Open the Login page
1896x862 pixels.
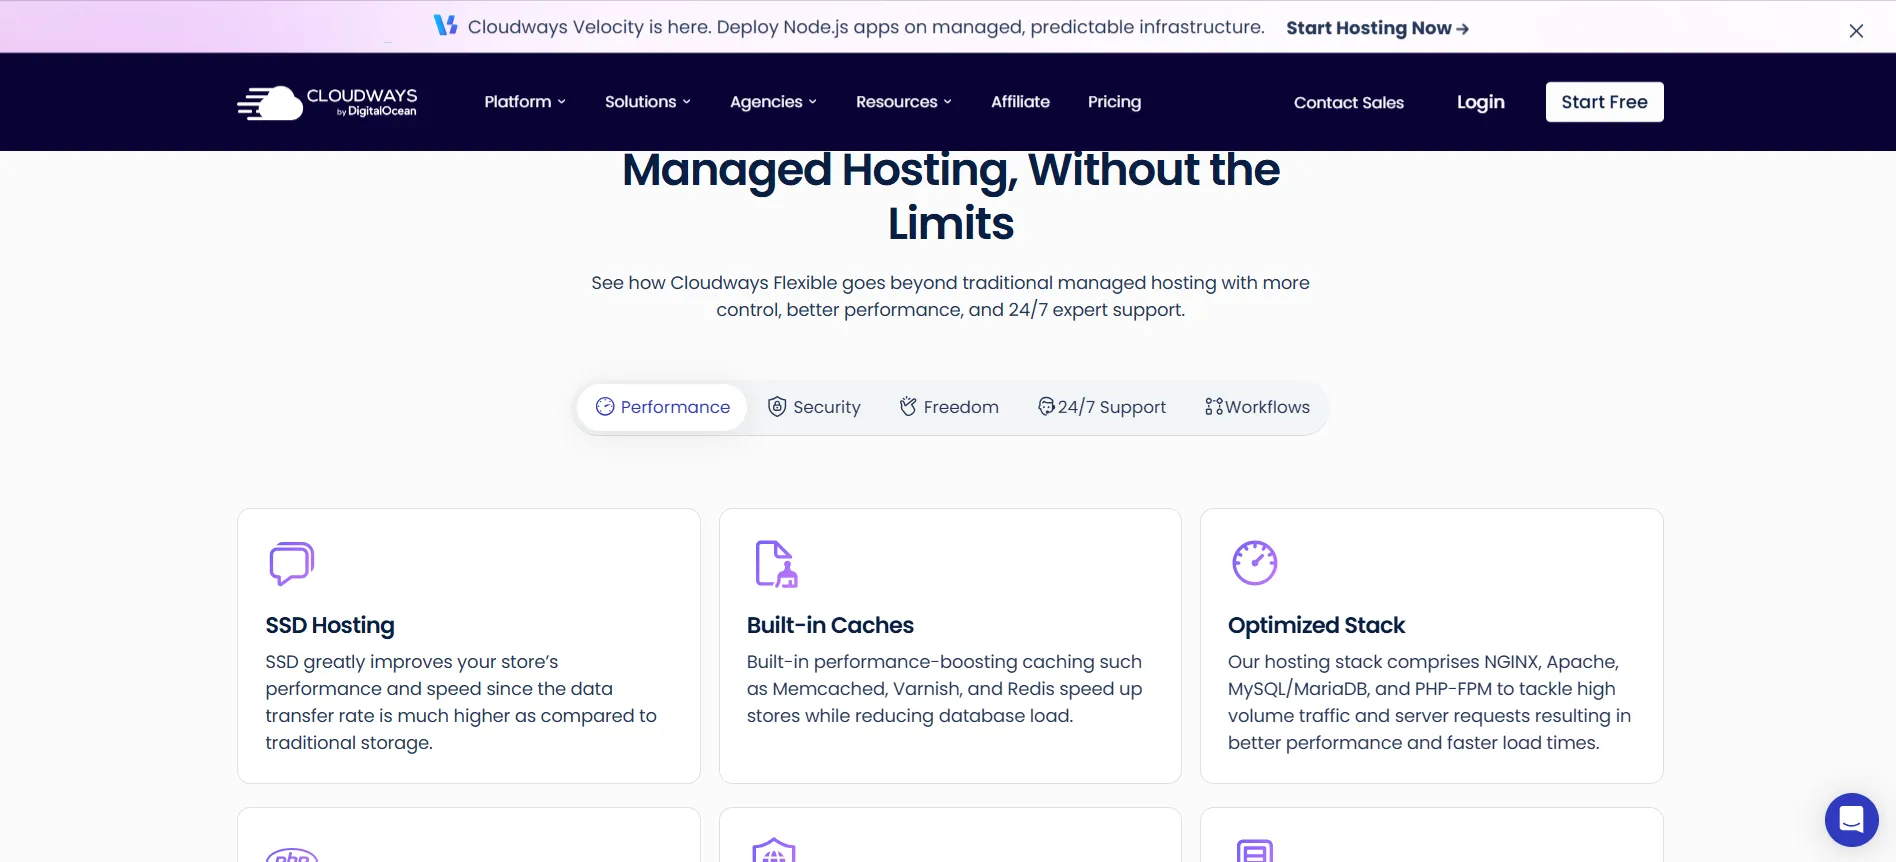click(x=1480, y=102)
